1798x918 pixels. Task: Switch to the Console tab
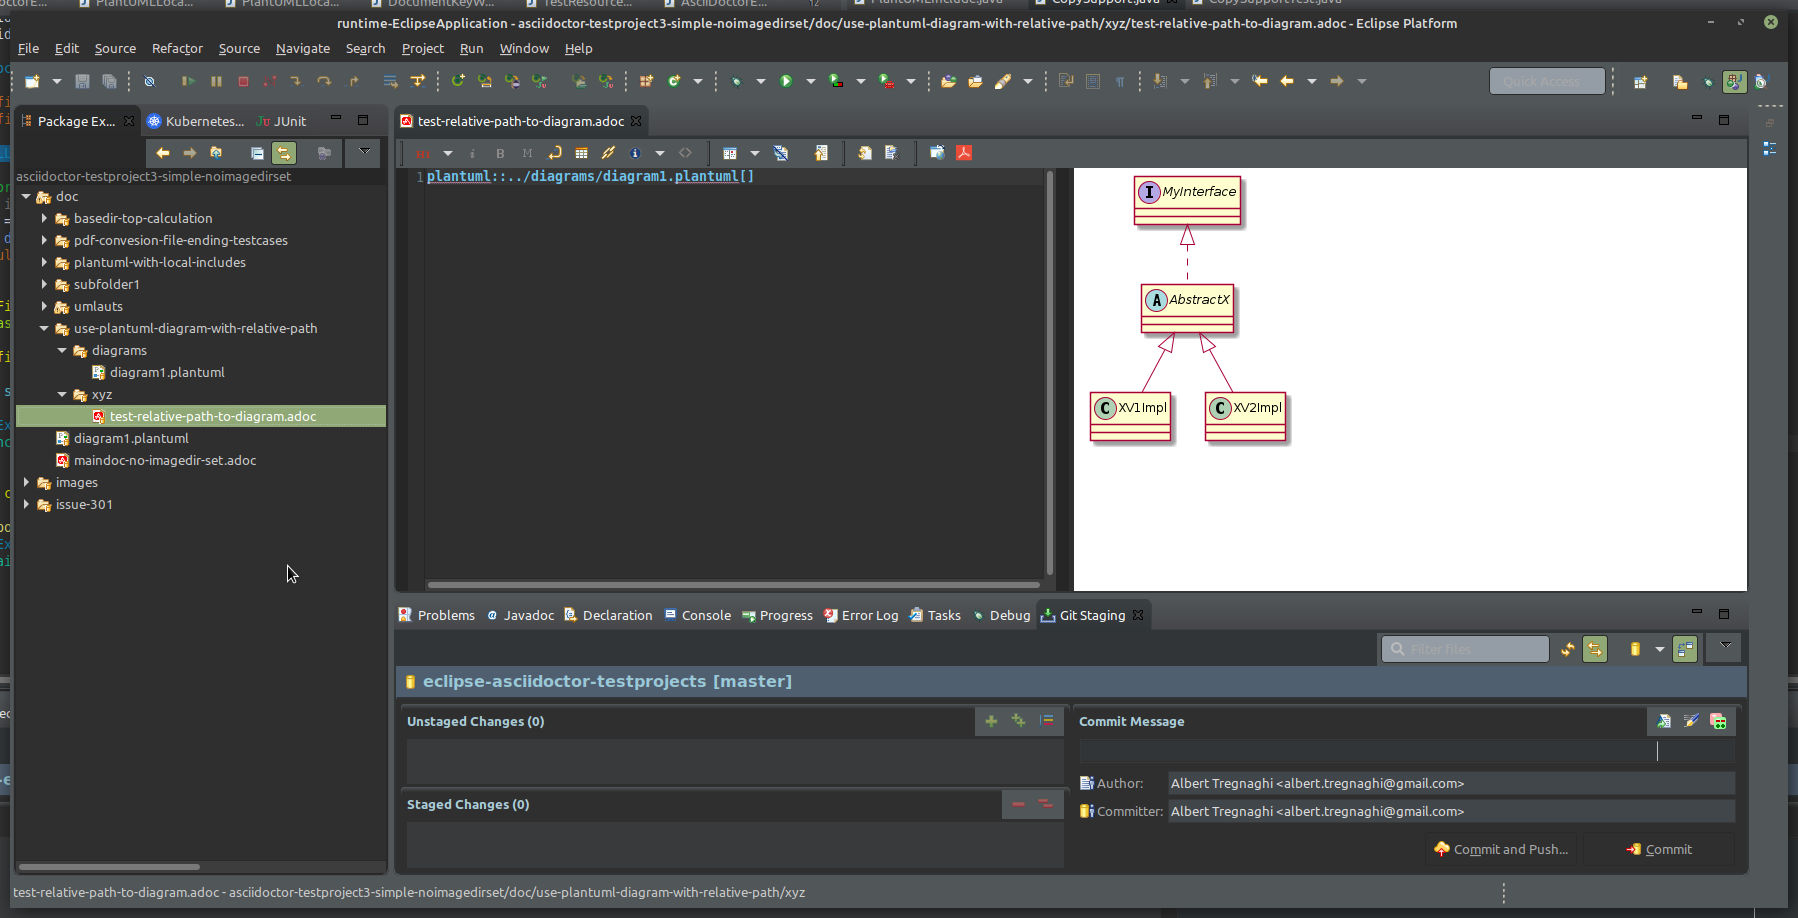coord(697,615)
